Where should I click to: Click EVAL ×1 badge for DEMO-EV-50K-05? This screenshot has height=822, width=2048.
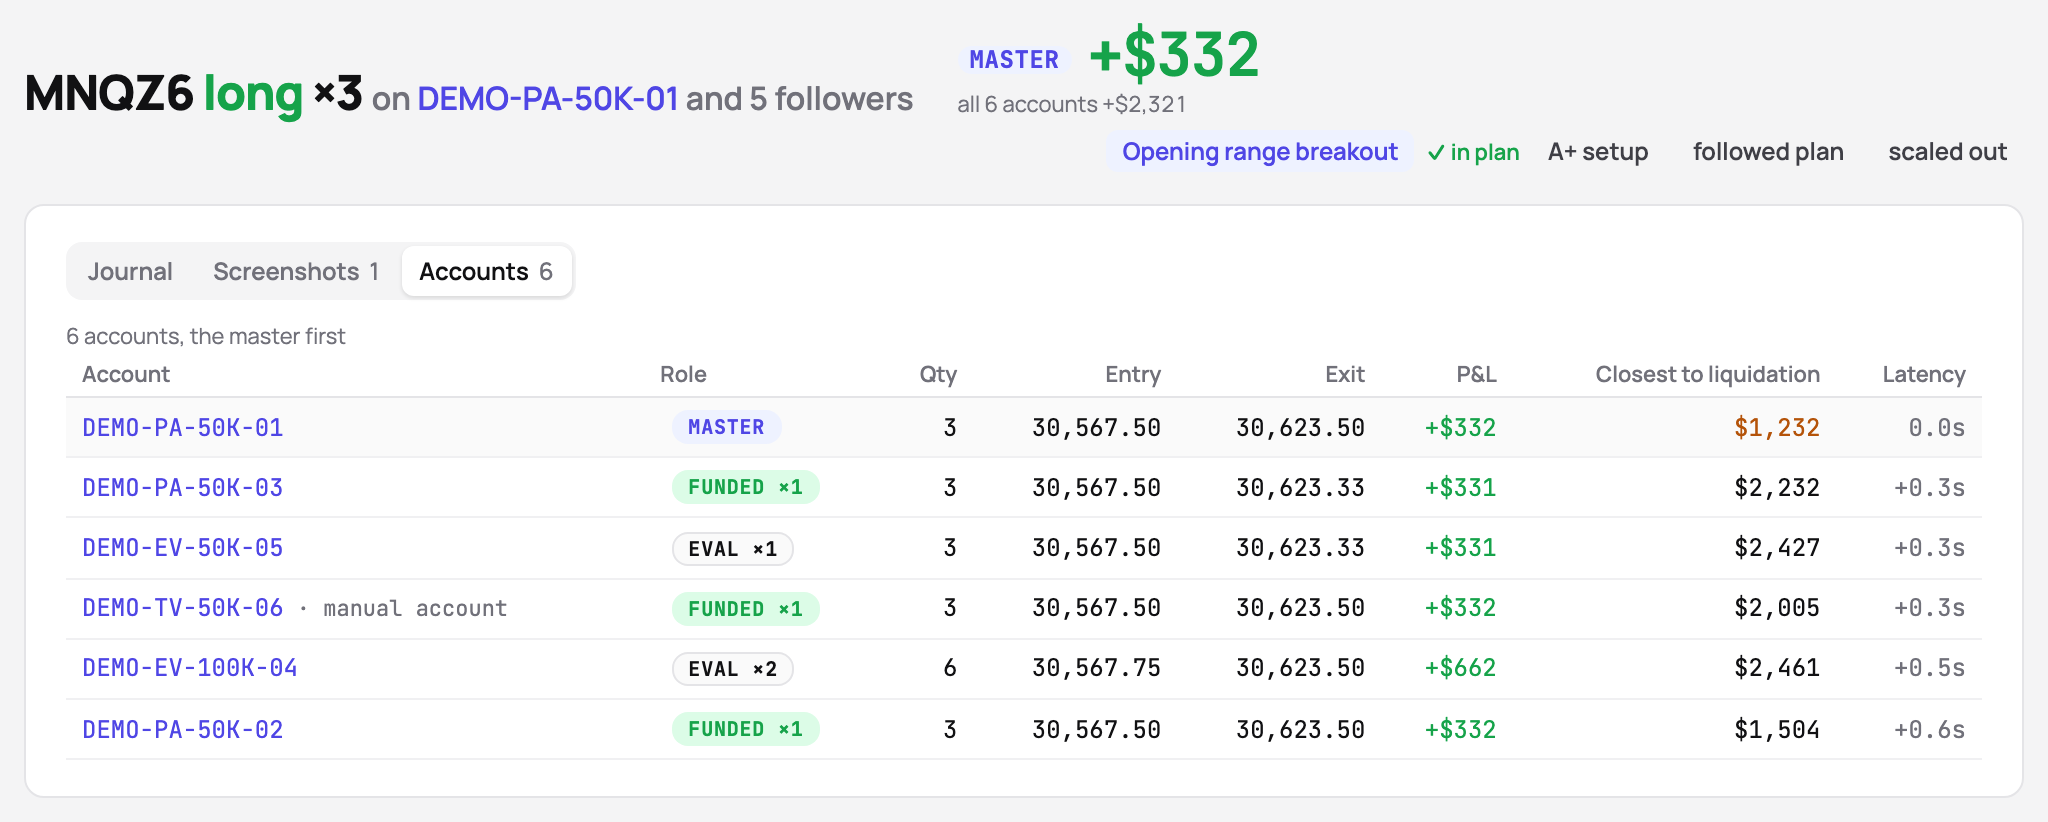(x=732, y=549)
